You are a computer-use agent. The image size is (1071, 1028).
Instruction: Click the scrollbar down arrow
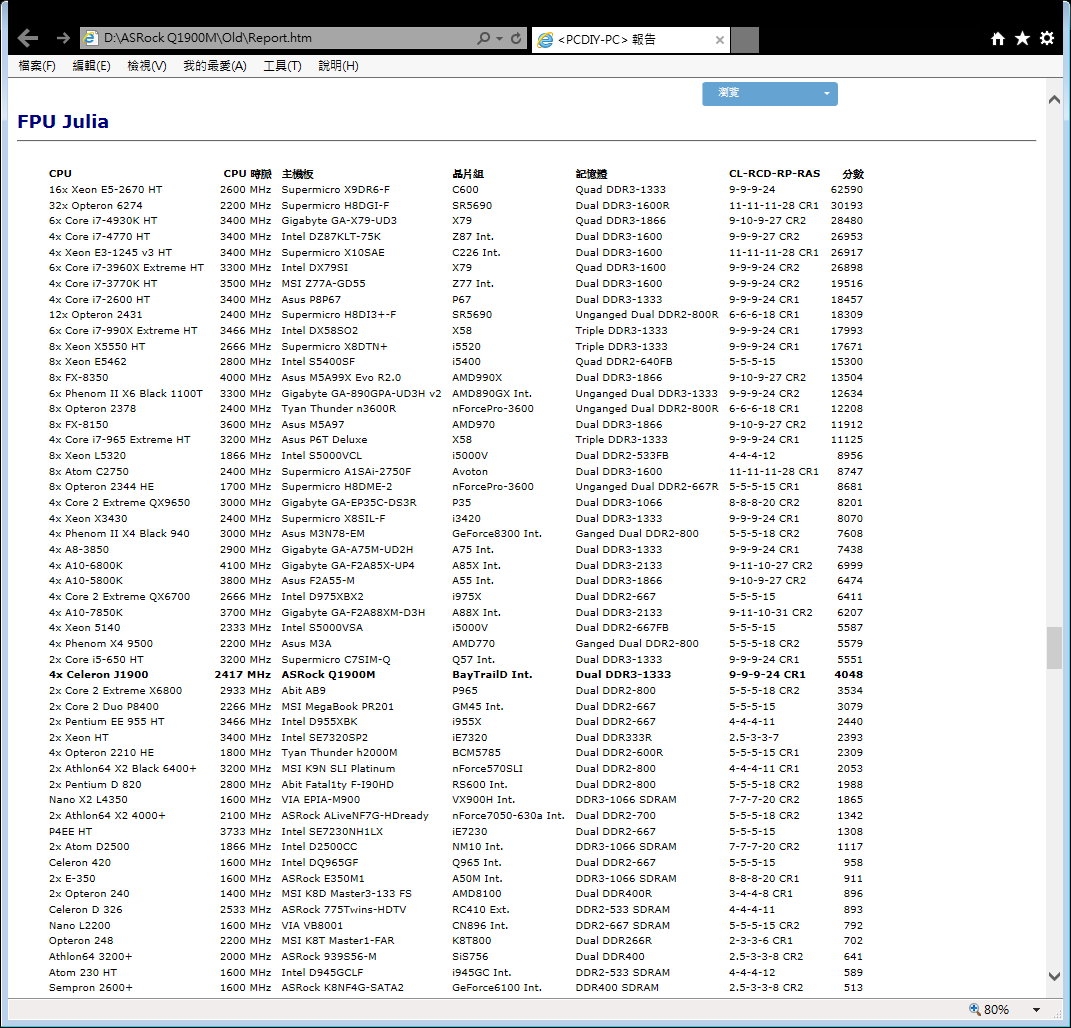[x=1055, y=976]
